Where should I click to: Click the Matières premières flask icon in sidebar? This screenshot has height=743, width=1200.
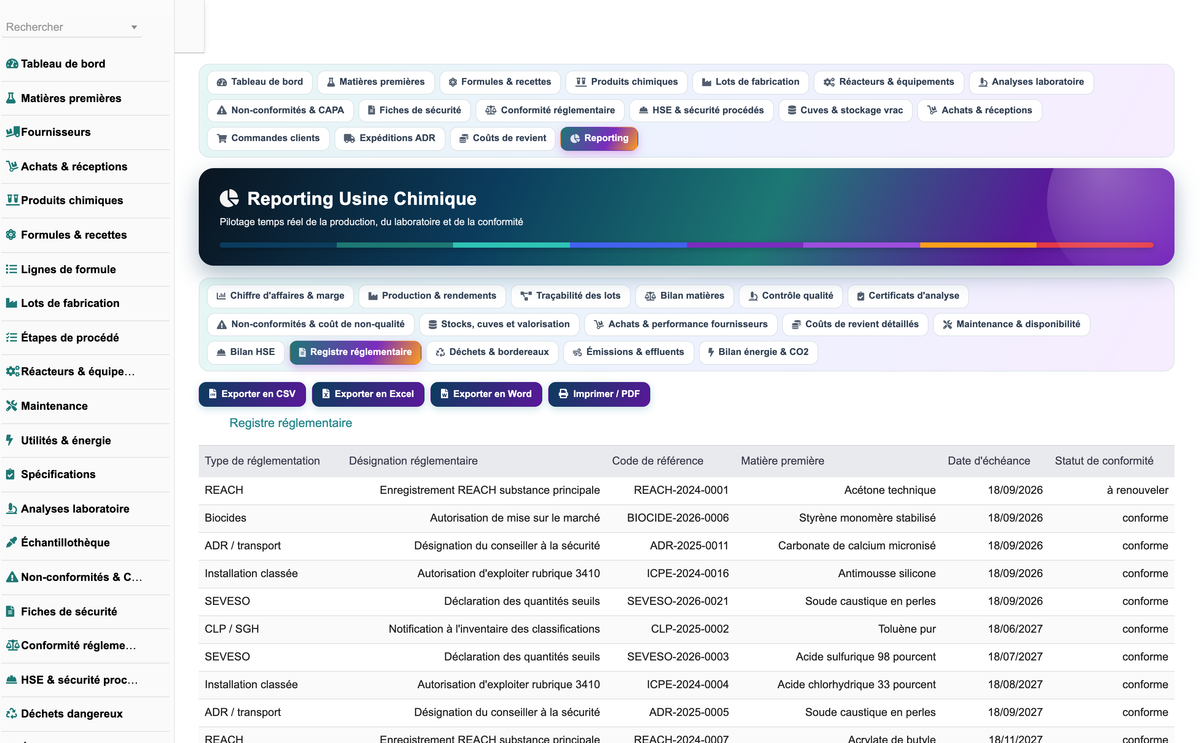[x=12, y=98]
